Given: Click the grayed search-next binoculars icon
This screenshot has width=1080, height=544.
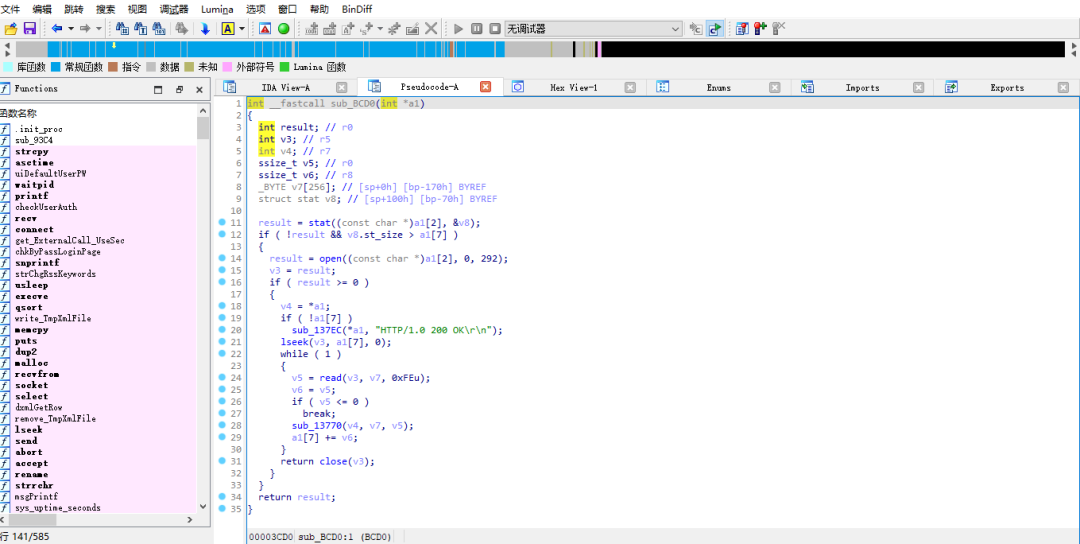Looking at the screenshot, I should (182, 28).
